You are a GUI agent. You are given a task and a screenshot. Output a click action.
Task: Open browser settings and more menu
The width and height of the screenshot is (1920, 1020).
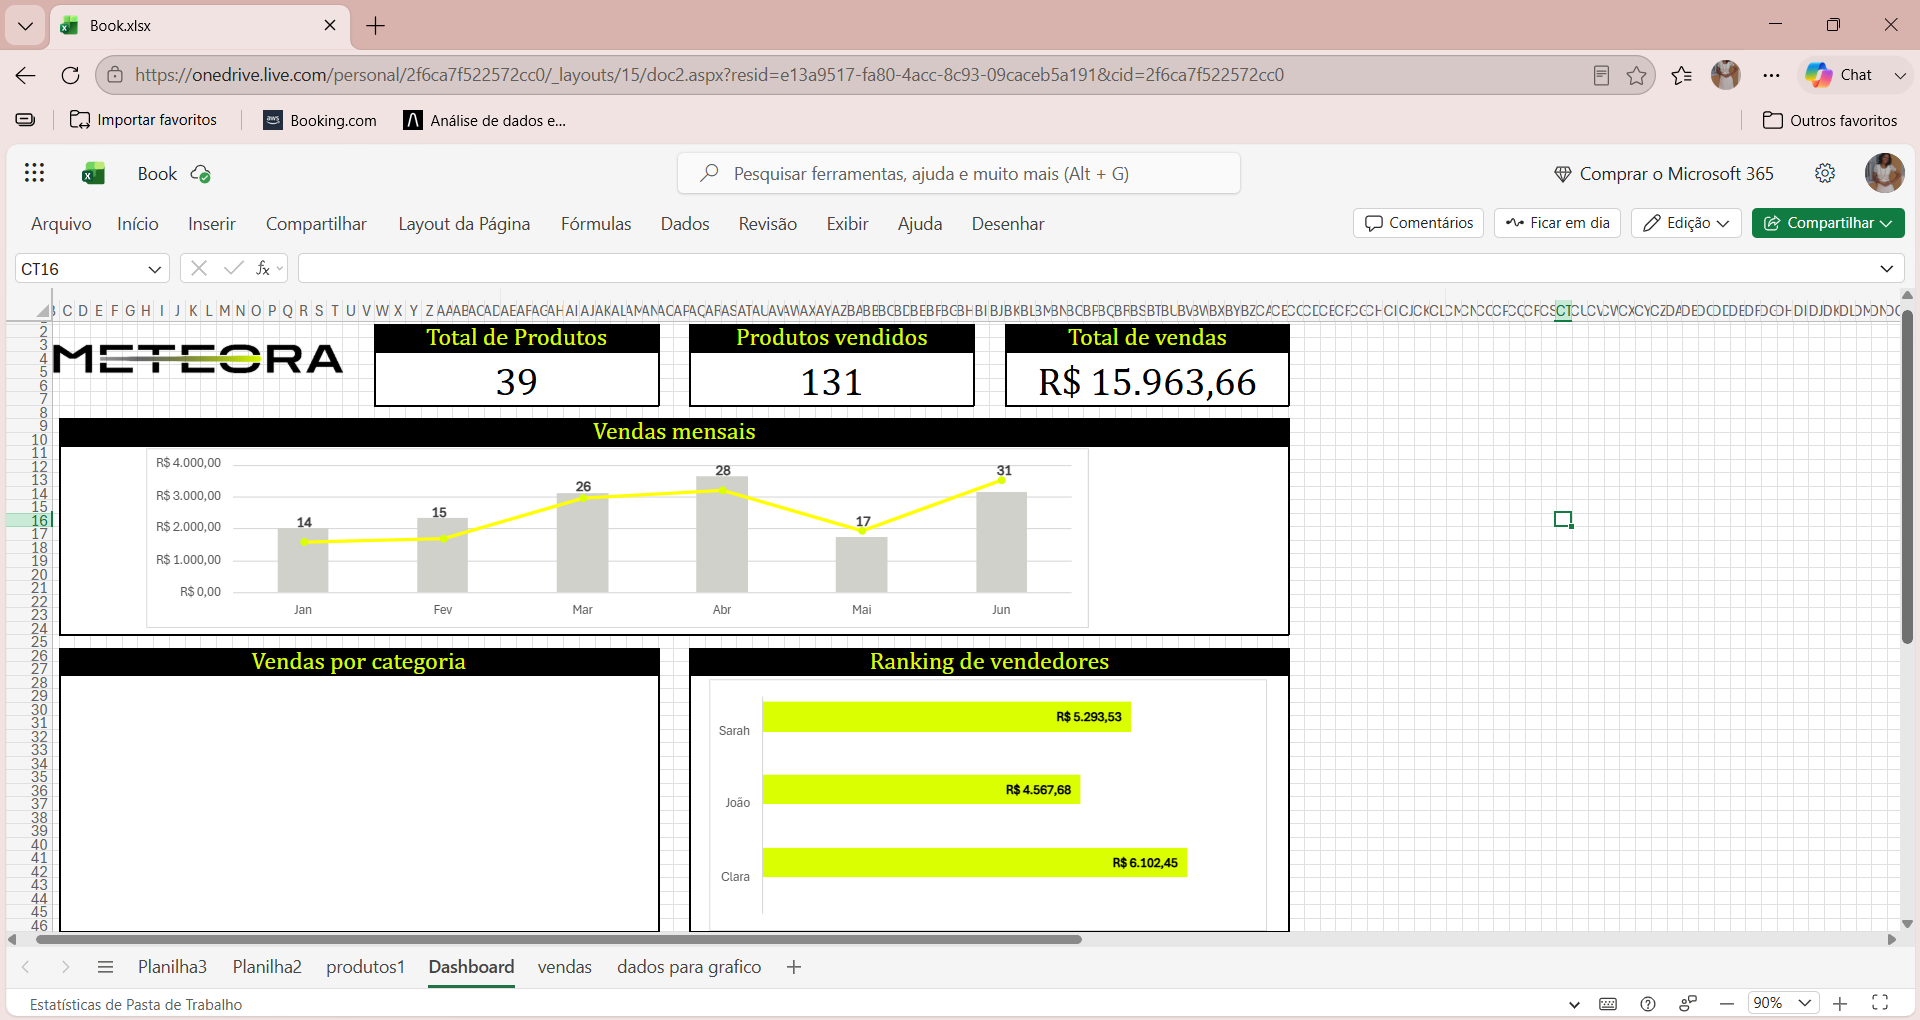[x=1772, y=75]
